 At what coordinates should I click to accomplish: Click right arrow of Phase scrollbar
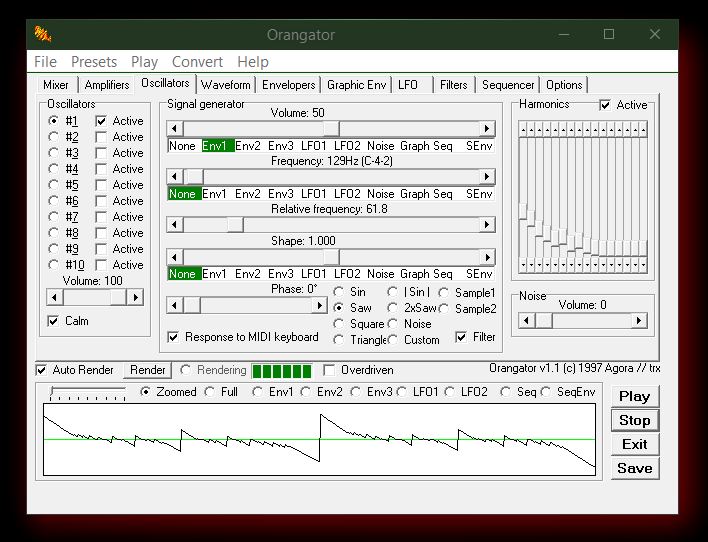[x=319, y=305]
